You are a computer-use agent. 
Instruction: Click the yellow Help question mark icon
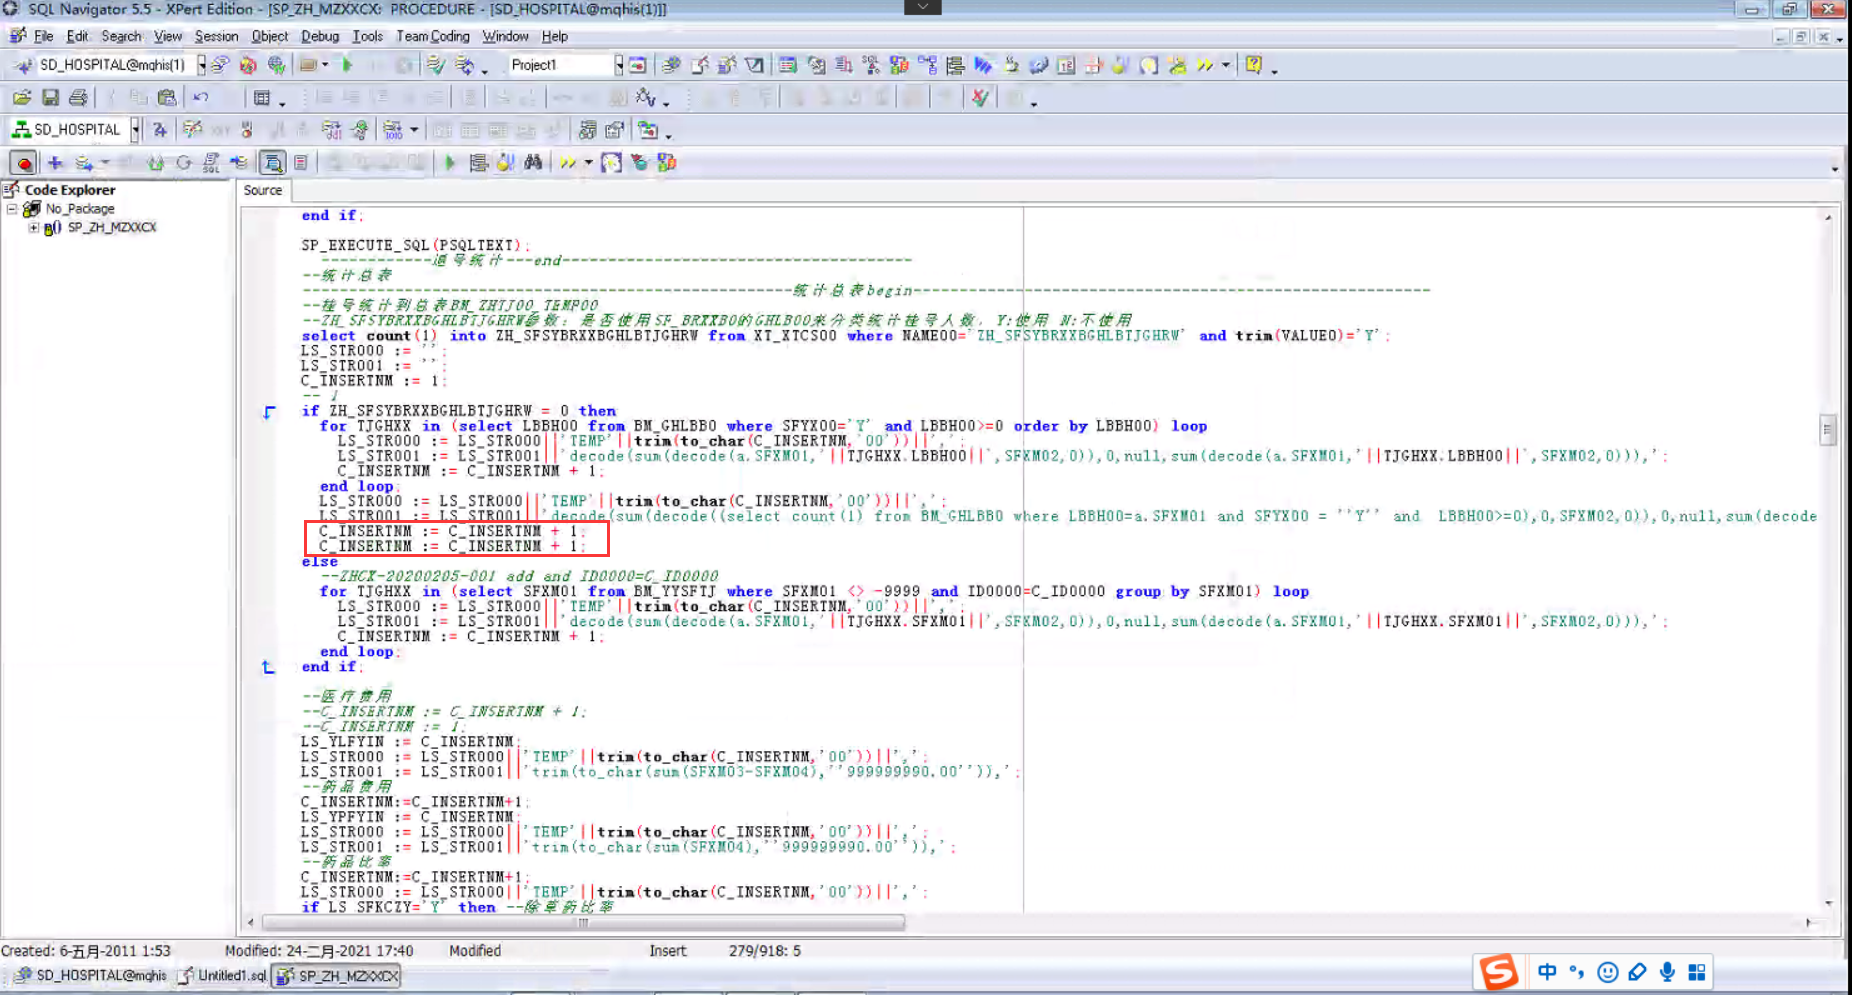pos(1253,65)
